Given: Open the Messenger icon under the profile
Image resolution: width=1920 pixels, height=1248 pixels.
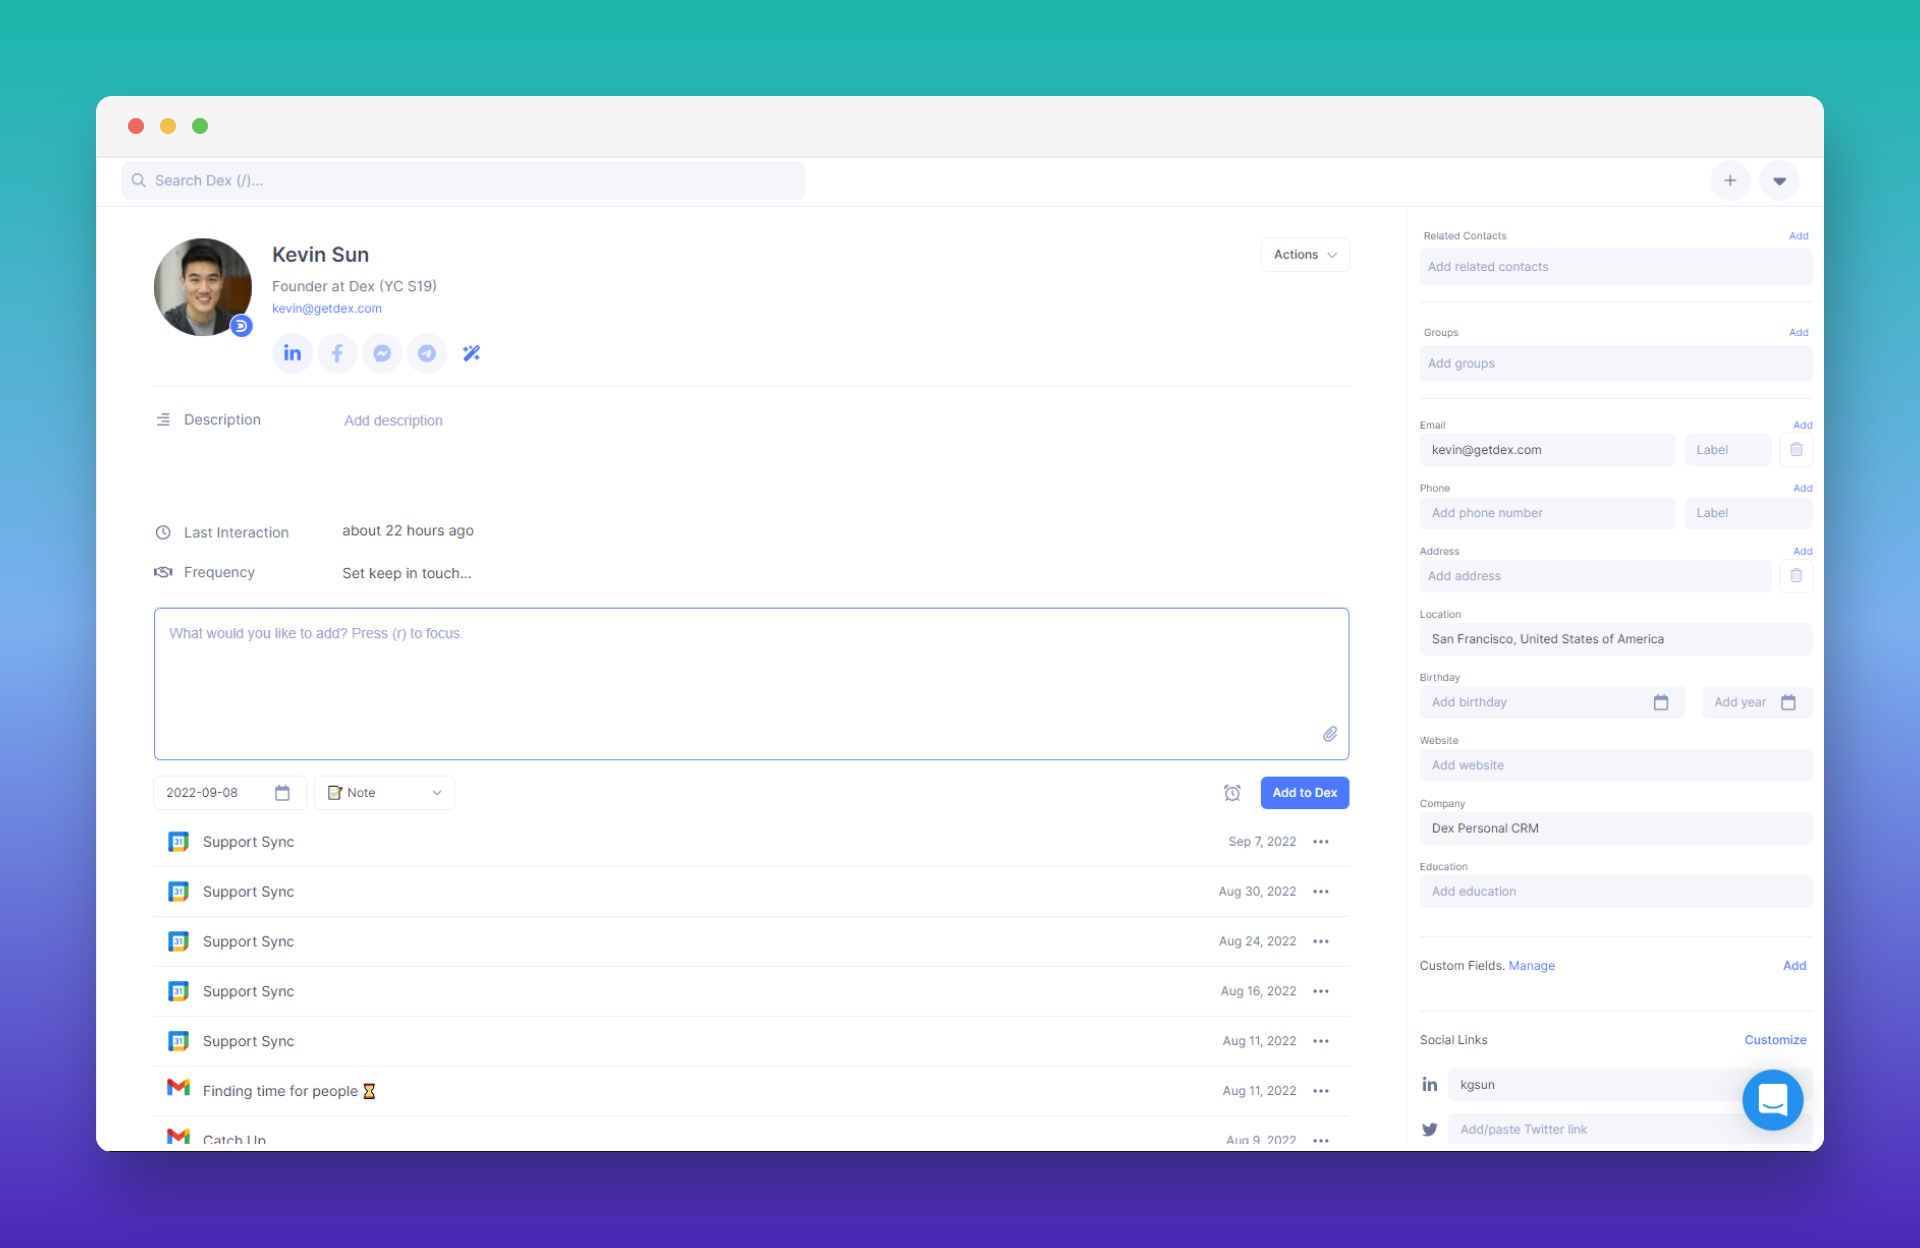Looking at the screenshot, I should (382, 353).
